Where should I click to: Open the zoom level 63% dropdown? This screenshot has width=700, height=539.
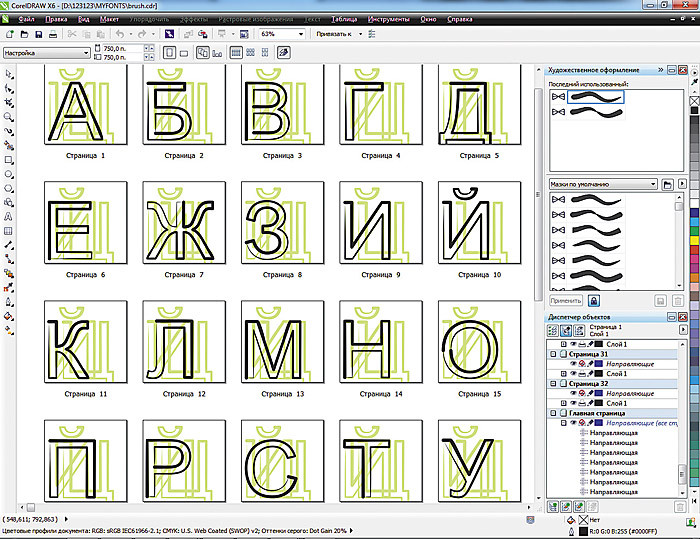301,34
